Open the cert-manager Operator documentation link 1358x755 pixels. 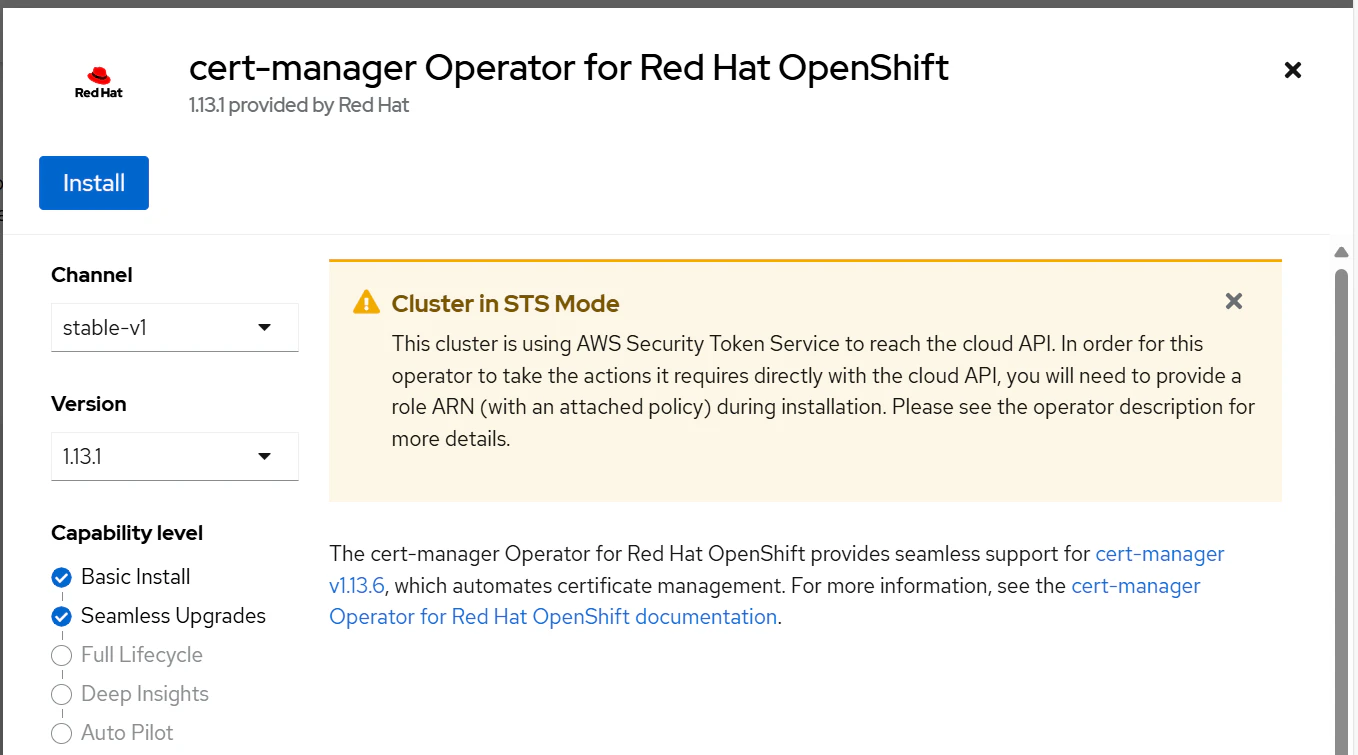(x=765, y=601)
